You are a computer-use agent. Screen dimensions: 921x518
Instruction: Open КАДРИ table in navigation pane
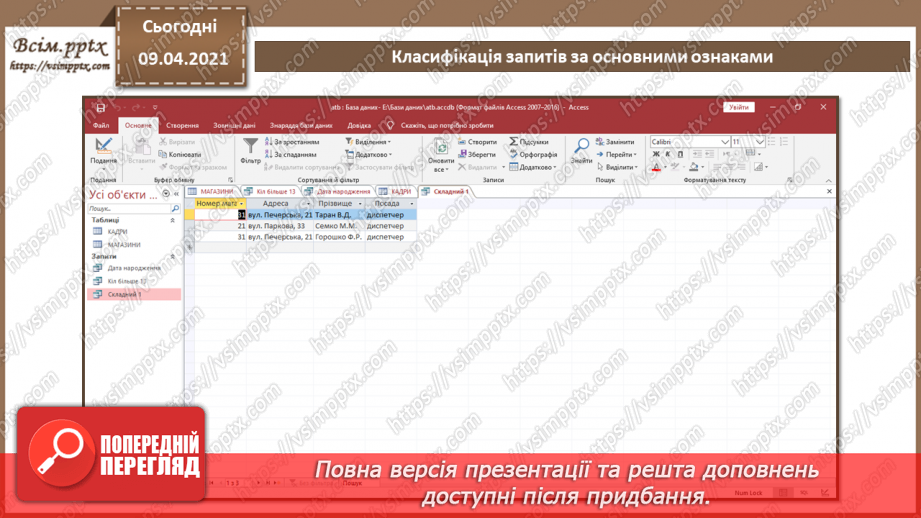point(117,232)
